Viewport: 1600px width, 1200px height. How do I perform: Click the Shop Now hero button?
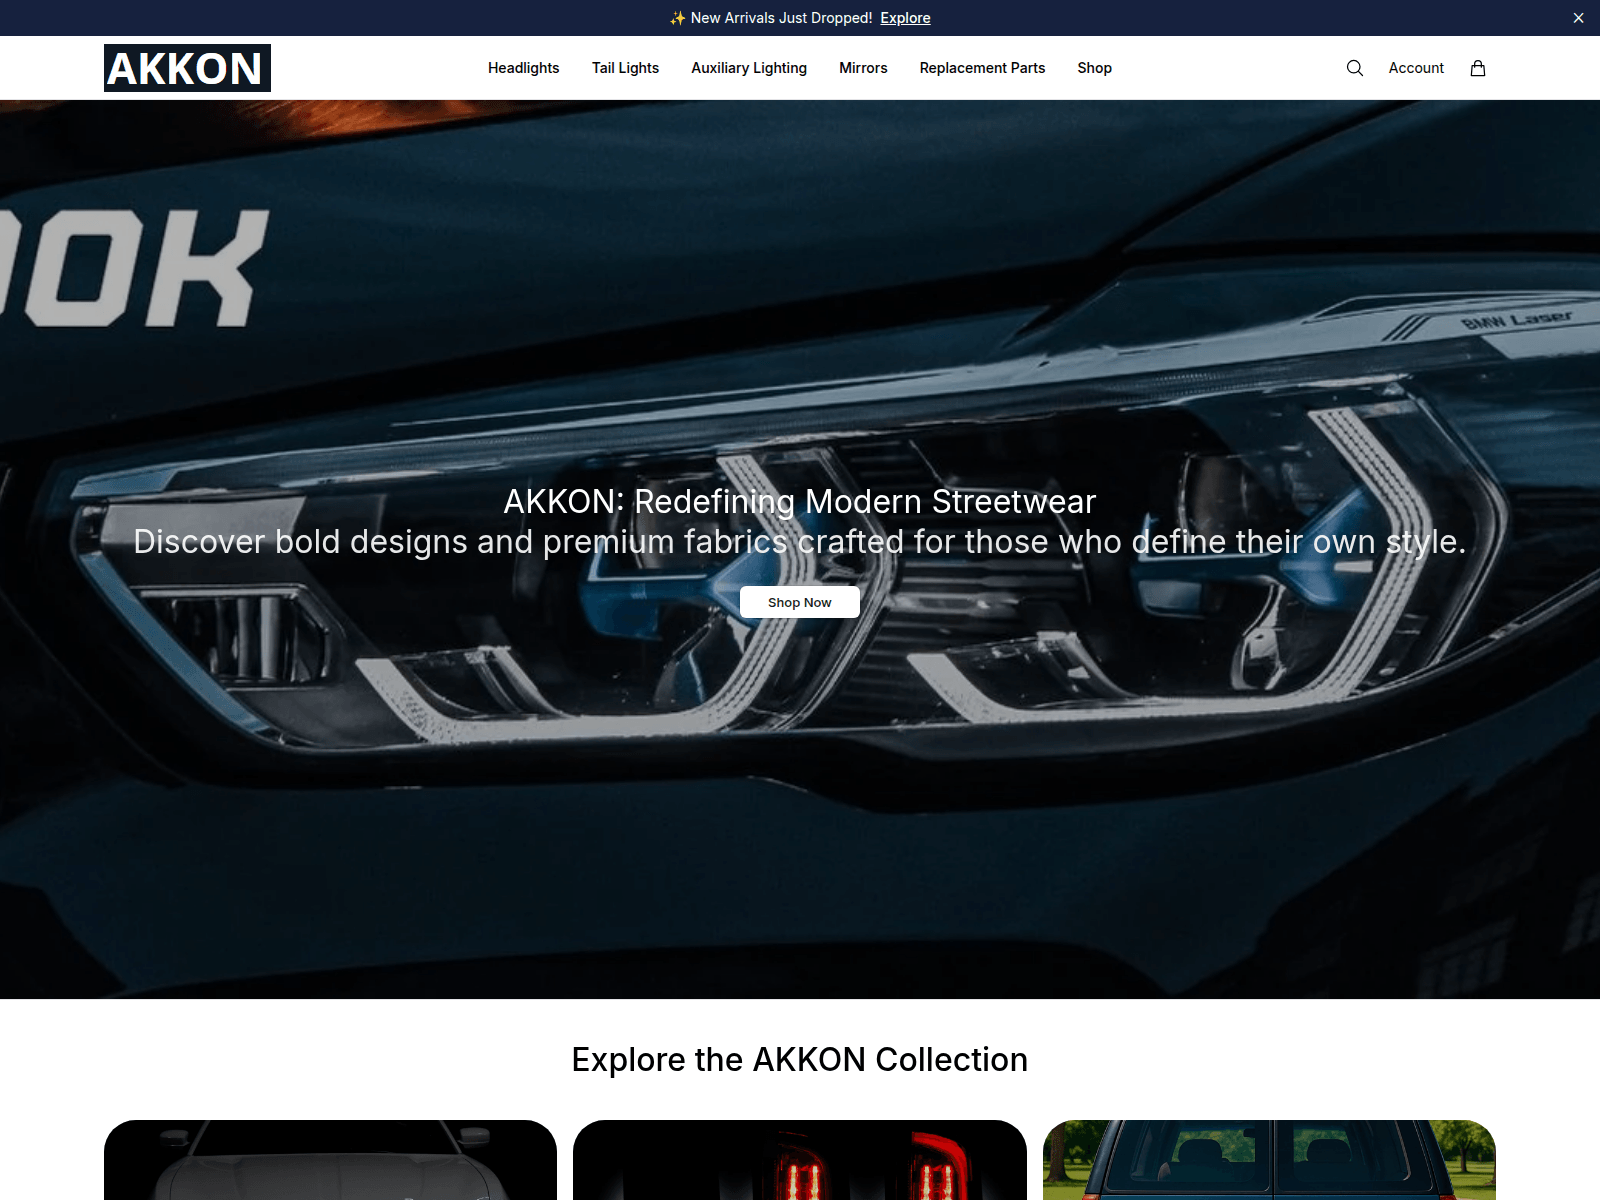tap(800, 602)
